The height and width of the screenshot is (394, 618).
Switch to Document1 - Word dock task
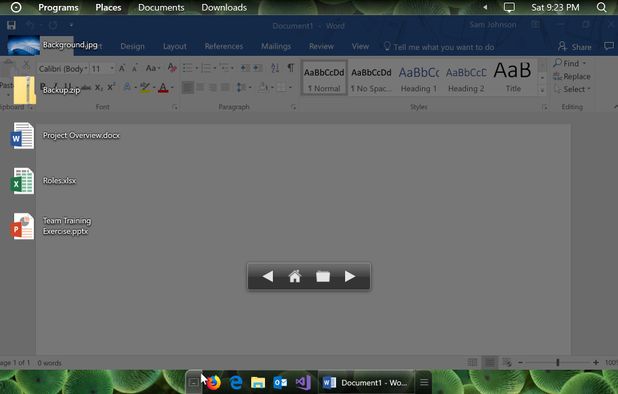coord(365,382)
